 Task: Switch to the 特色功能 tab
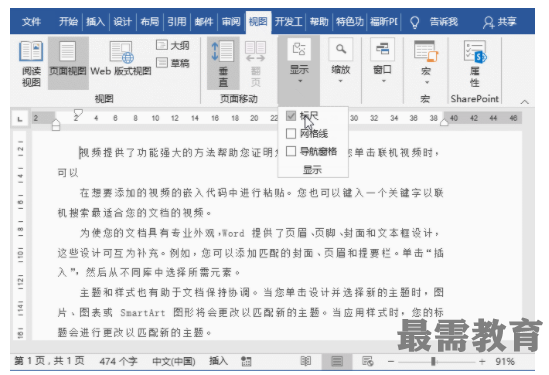click(349, 22)
